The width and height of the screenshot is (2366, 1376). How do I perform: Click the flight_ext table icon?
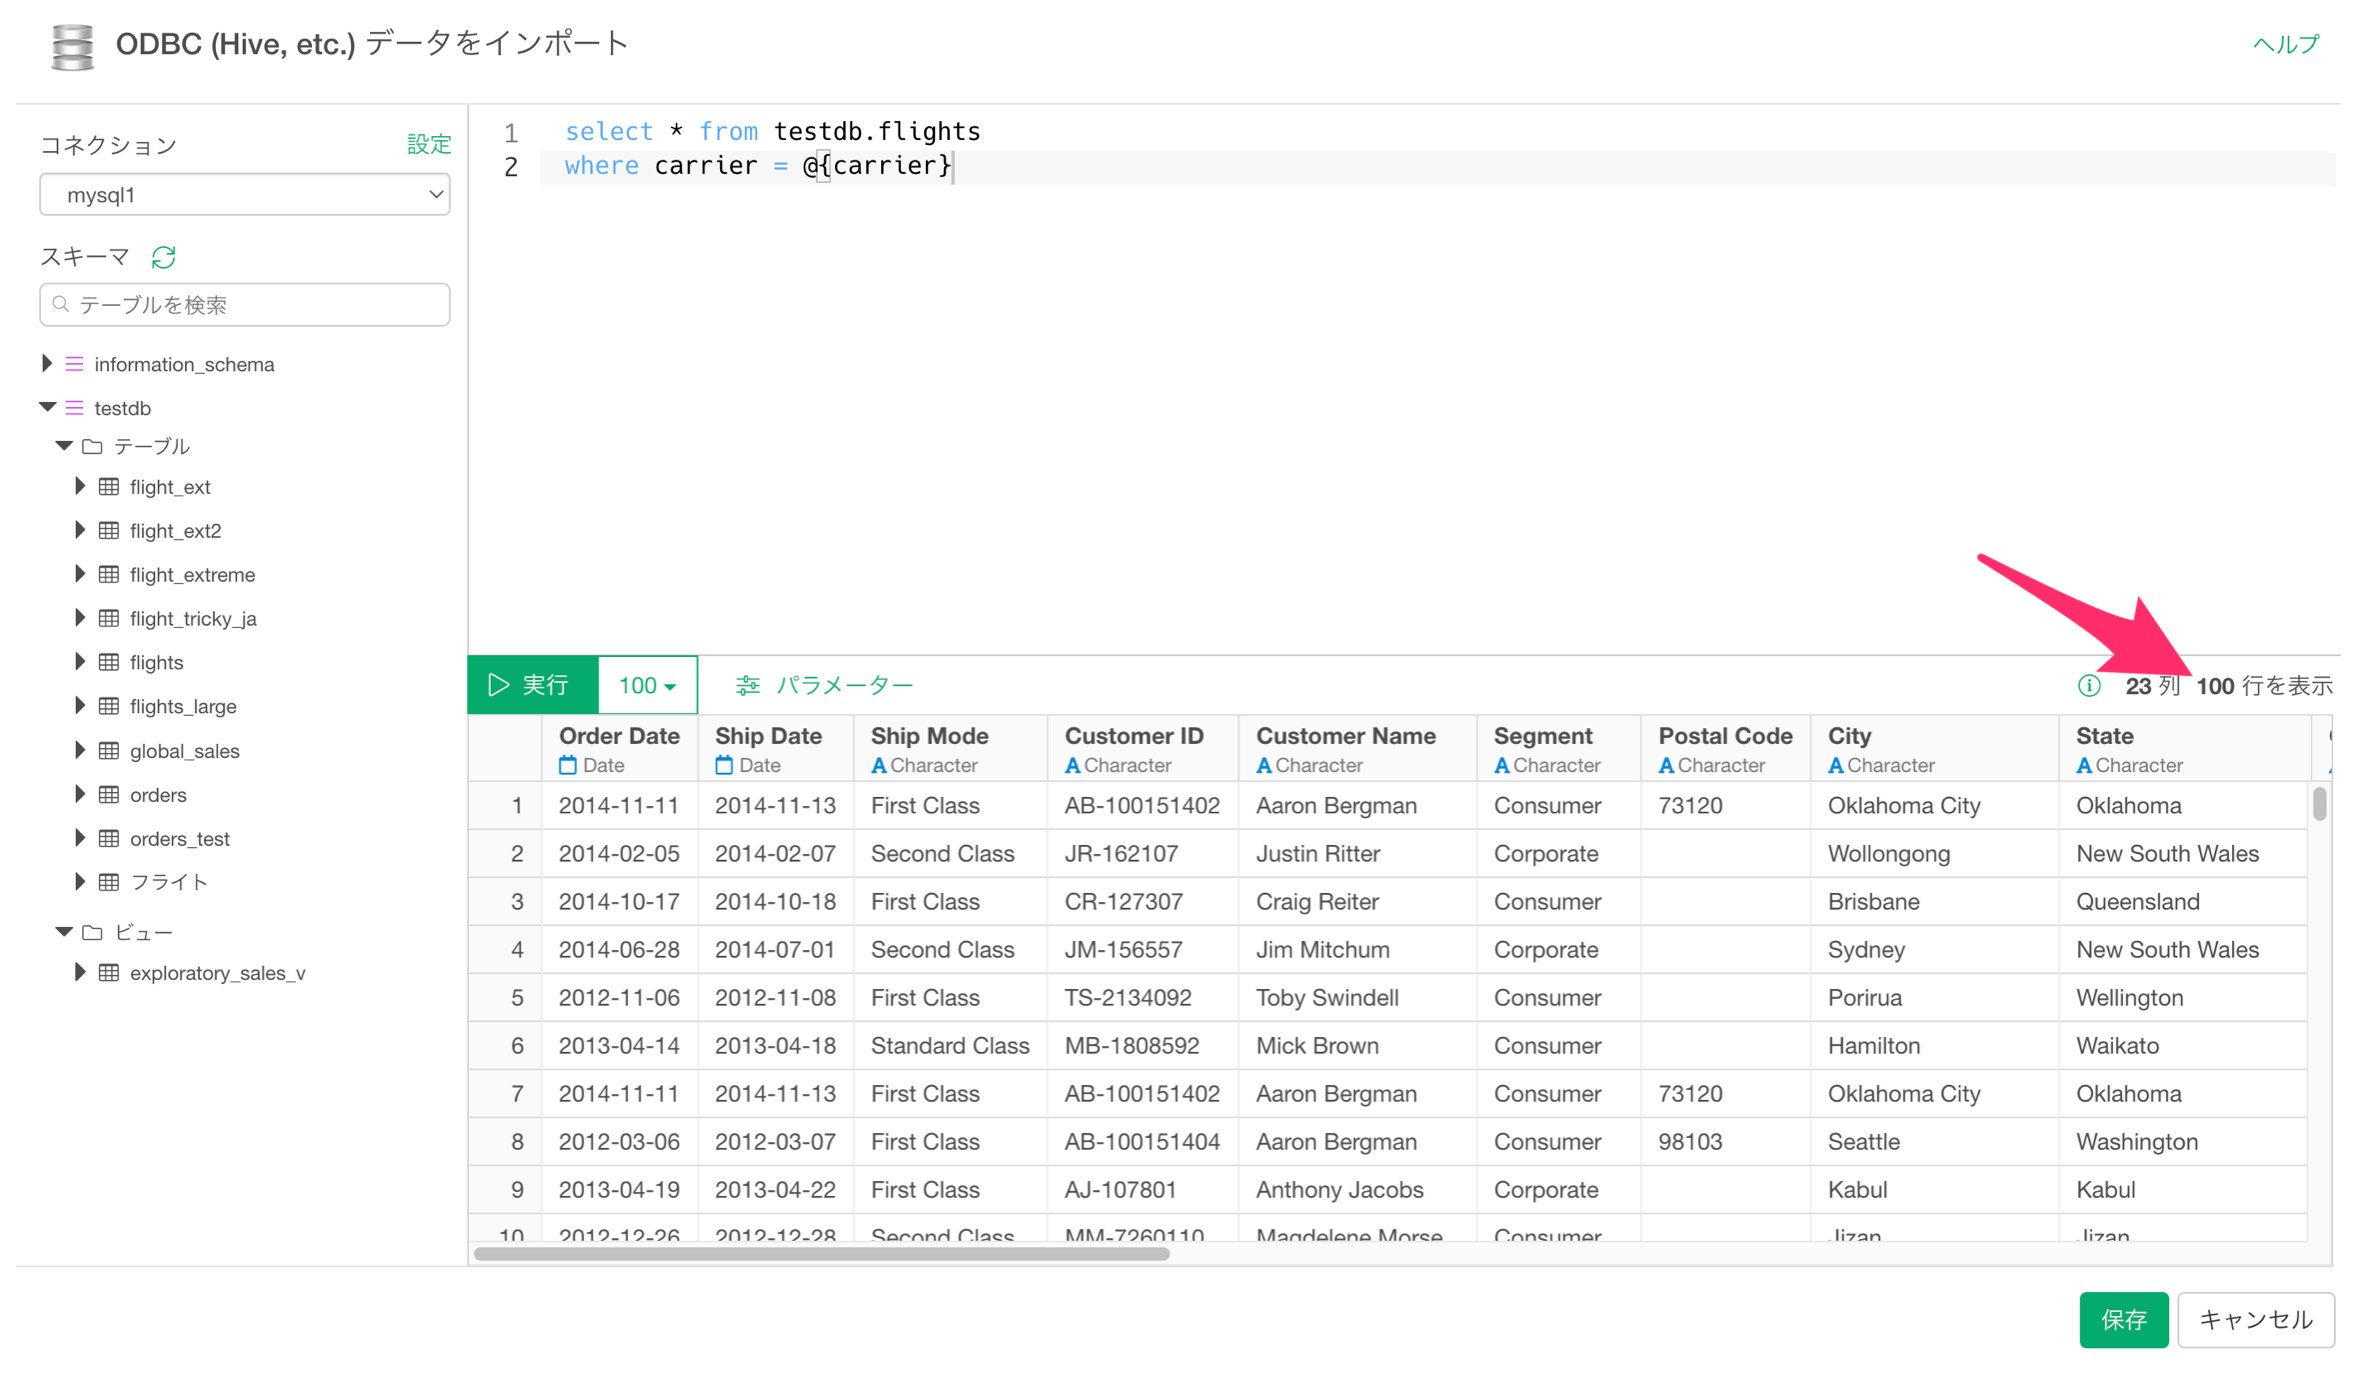coord(109,487)
